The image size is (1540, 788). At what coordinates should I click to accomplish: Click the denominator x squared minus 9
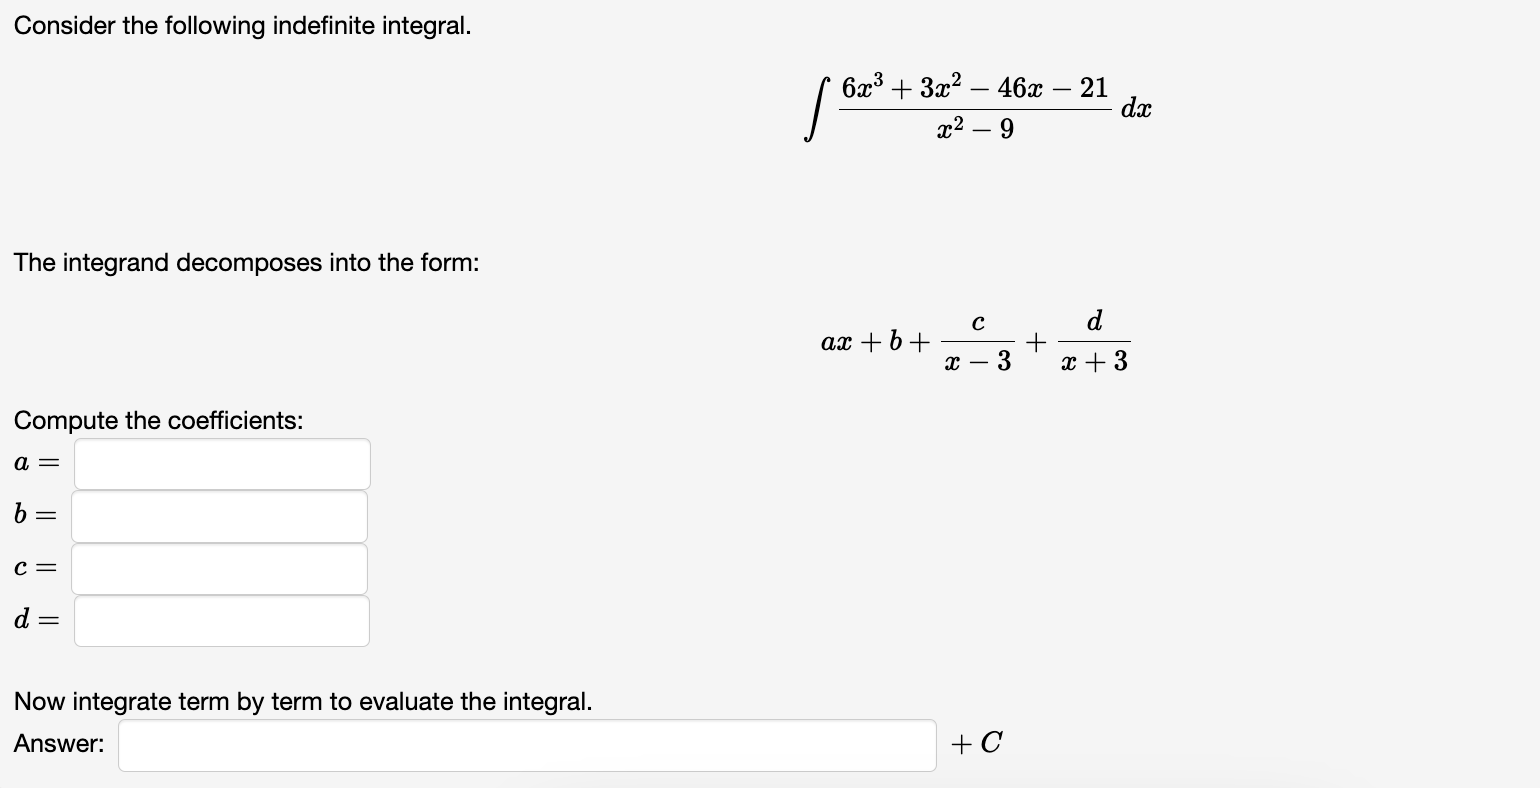pos(975,128)
